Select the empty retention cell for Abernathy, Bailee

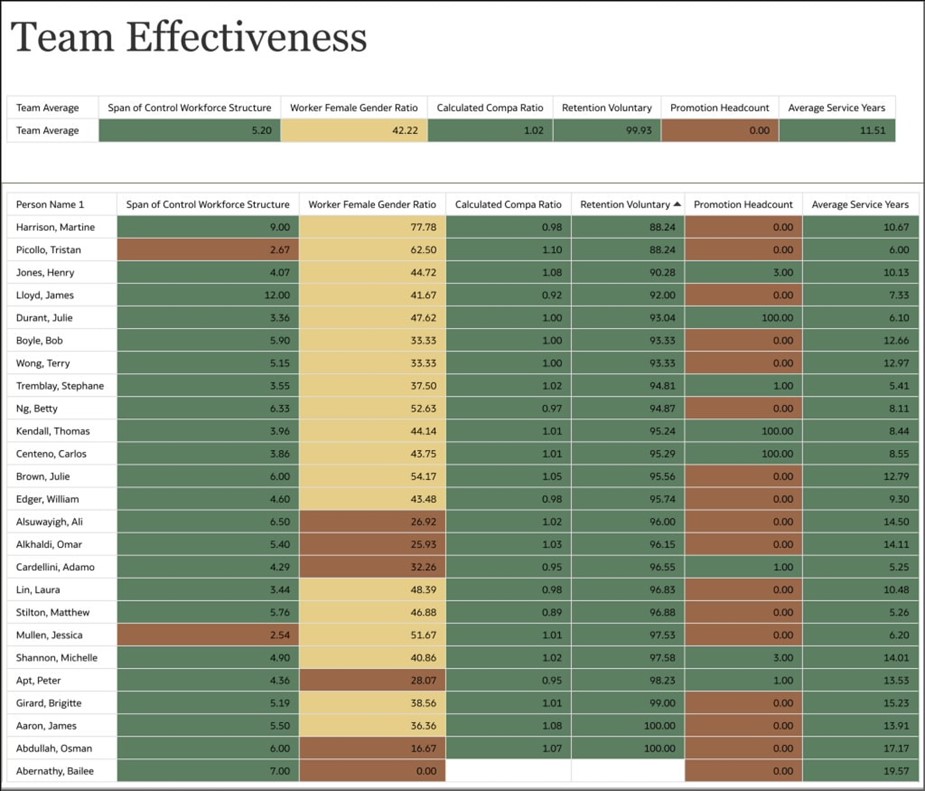pyautogui.click(x=627, y=770)
